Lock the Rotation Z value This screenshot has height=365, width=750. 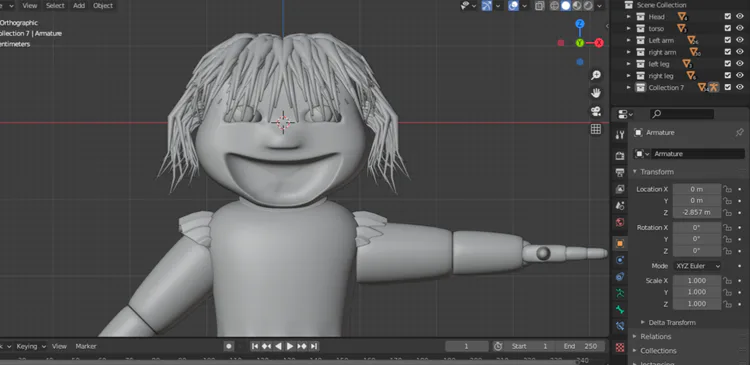tap(727, 251)
